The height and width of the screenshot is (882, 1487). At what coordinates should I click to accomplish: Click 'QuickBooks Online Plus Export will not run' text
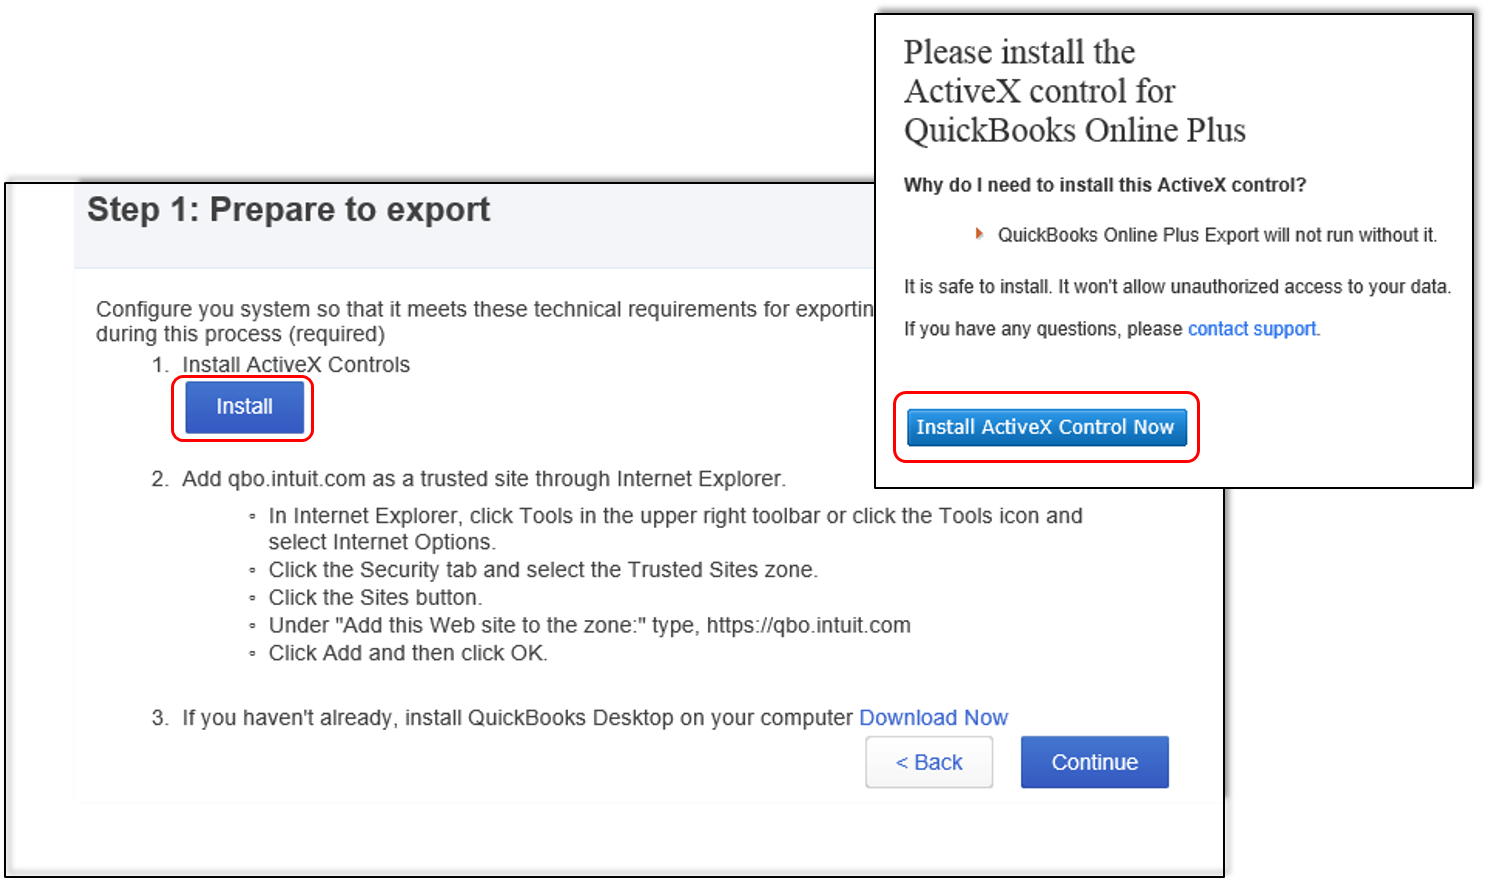[1217, 235]
